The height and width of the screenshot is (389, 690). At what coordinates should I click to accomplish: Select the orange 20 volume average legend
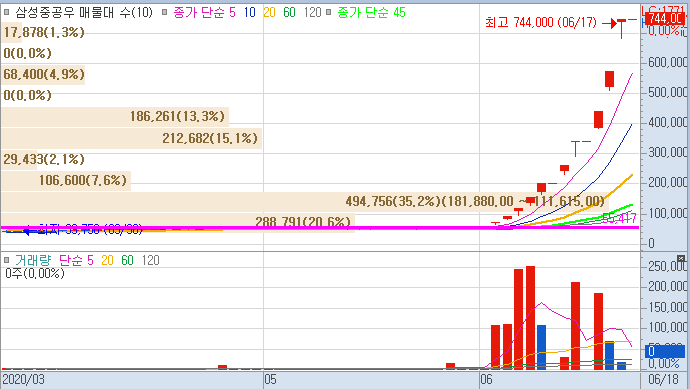[x=107, y=260]
